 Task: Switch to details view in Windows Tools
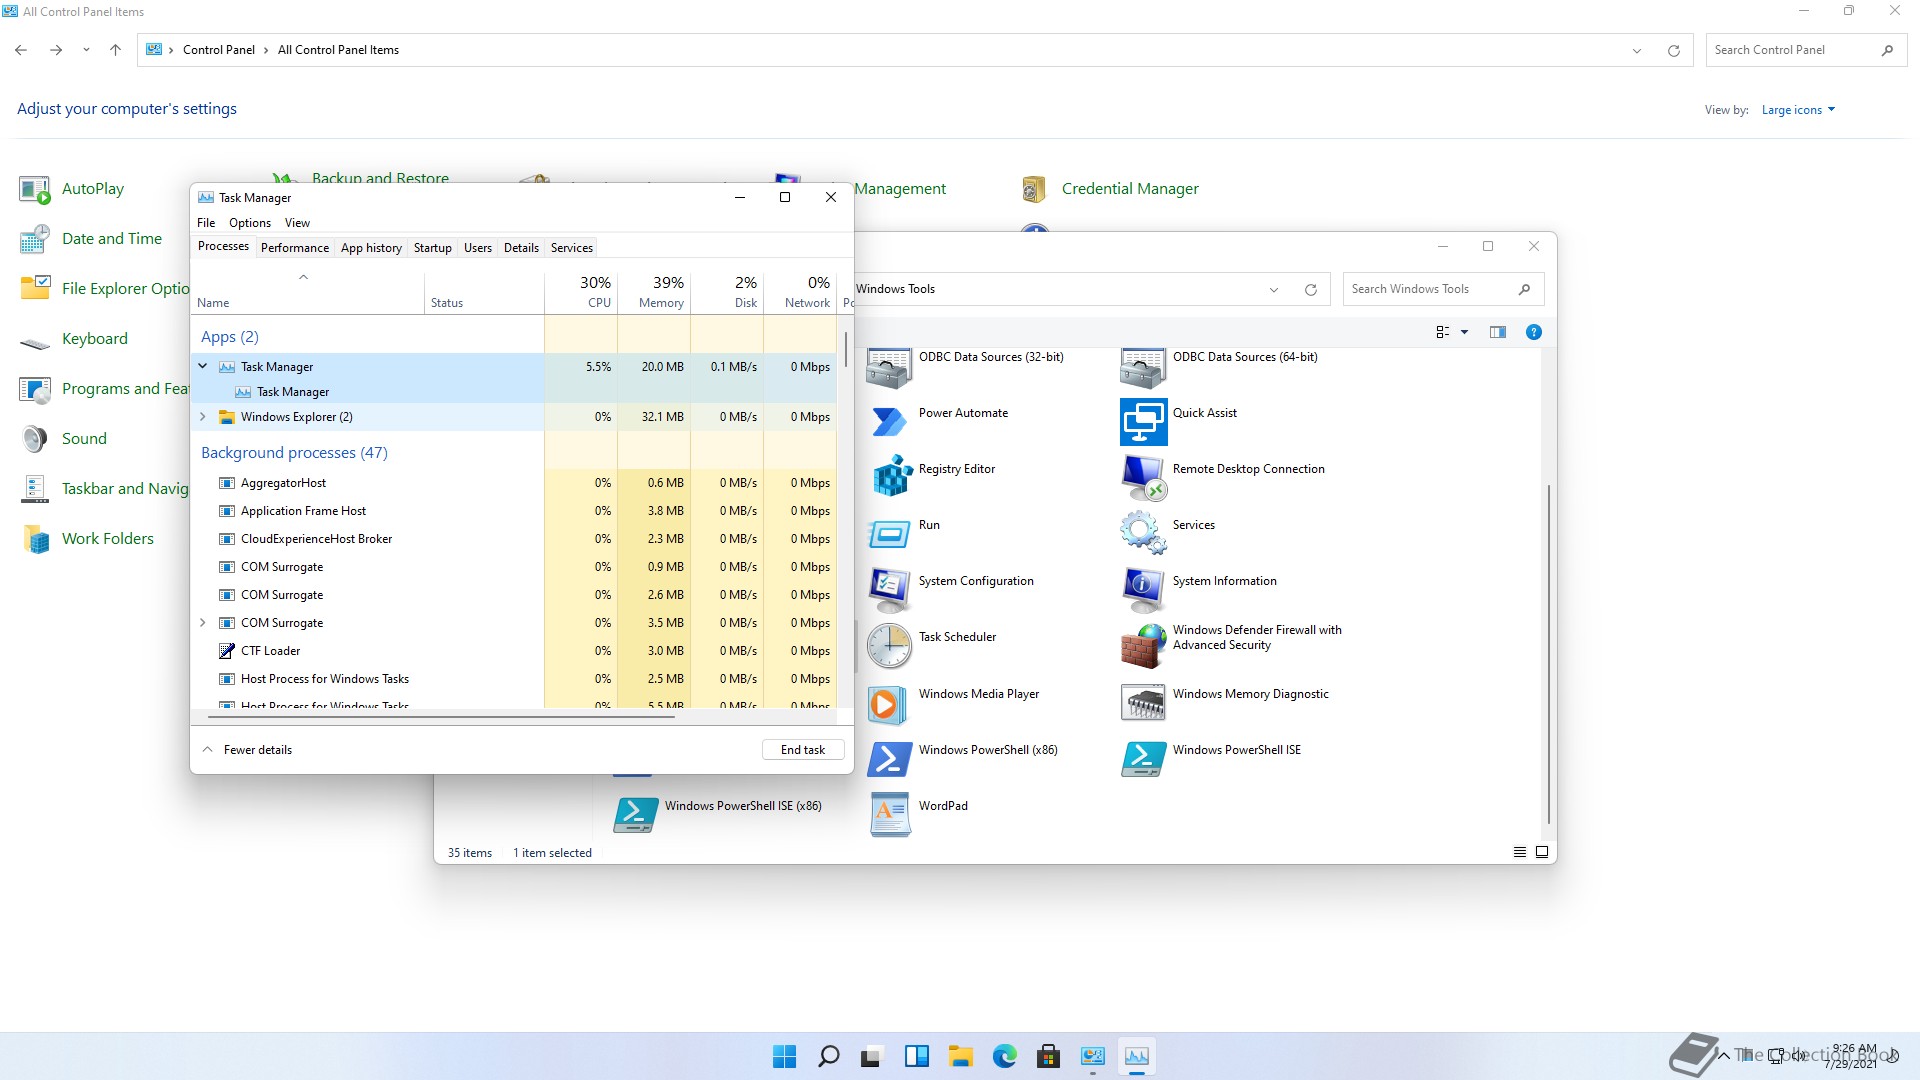tap(1519, 852)
